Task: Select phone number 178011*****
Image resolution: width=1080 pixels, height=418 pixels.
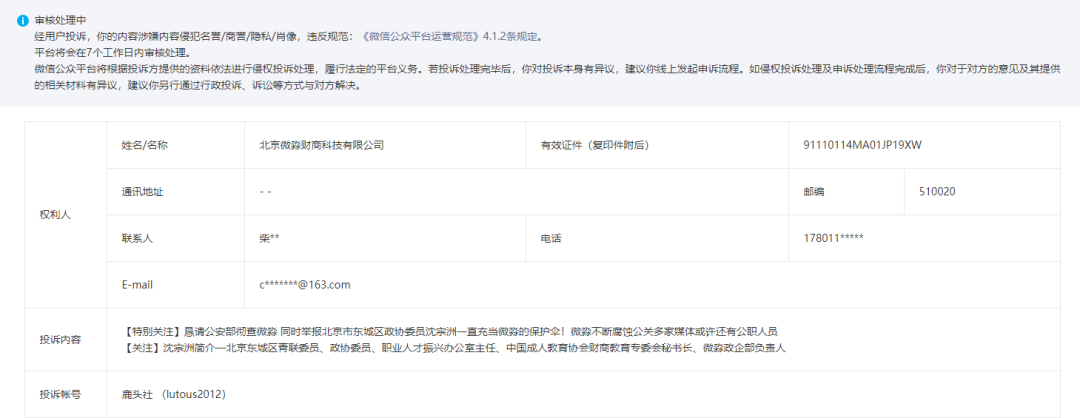Action: [x=833, y=238]
